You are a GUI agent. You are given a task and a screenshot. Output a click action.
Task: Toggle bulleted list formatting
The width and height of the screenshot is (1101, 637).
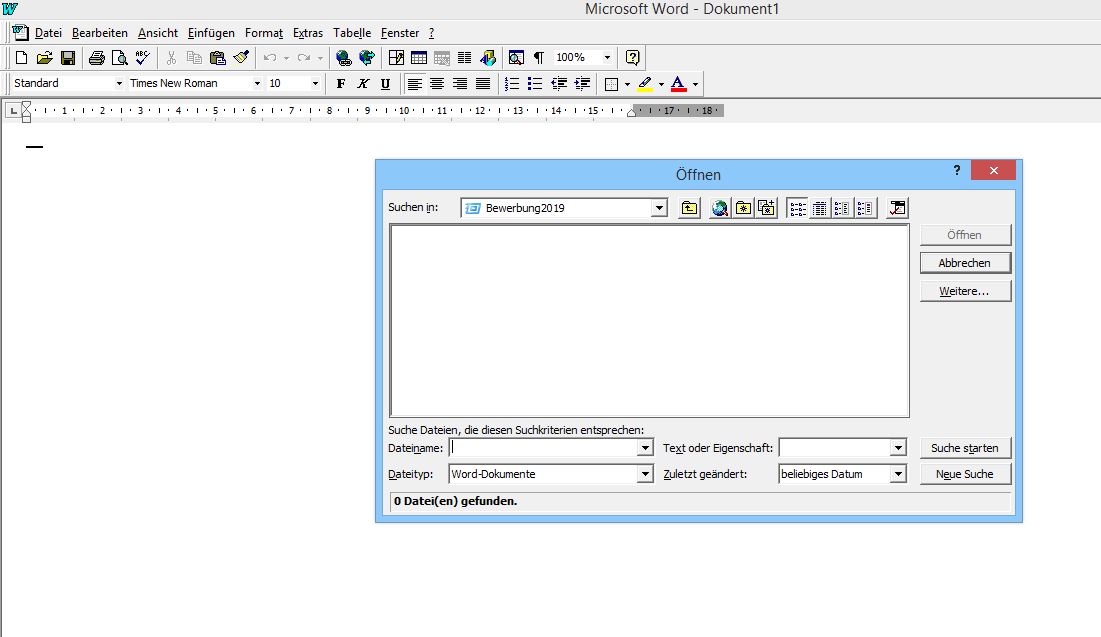[535, 84]
